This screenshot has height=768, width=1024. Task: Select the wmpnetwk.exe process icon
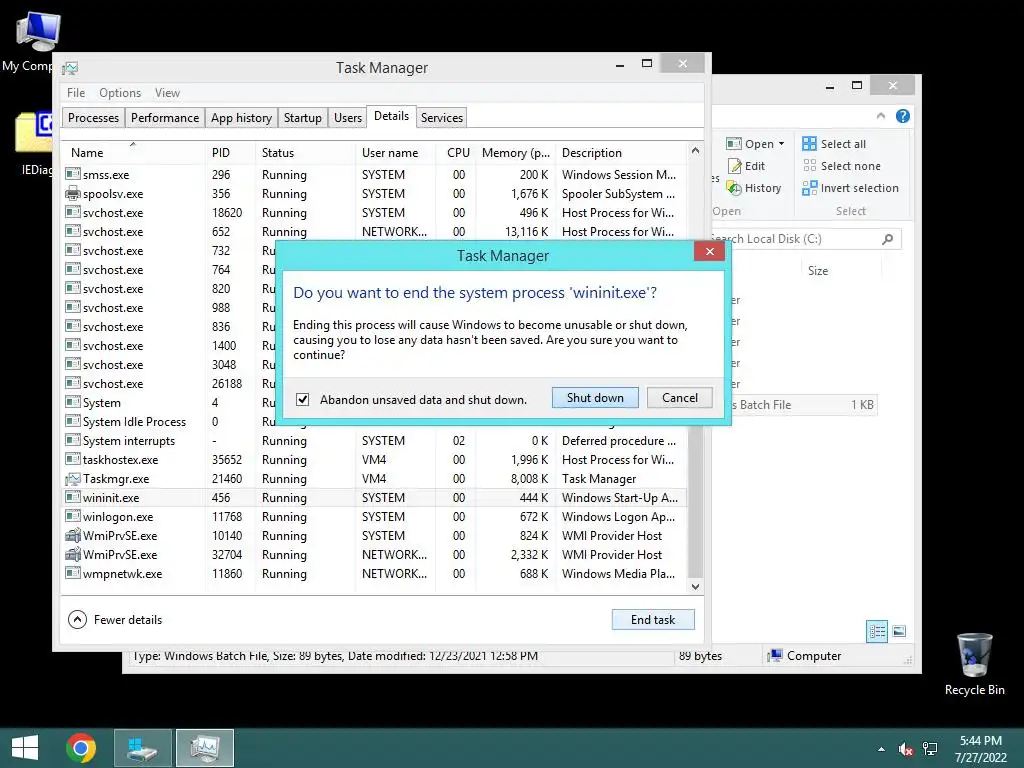73,573
